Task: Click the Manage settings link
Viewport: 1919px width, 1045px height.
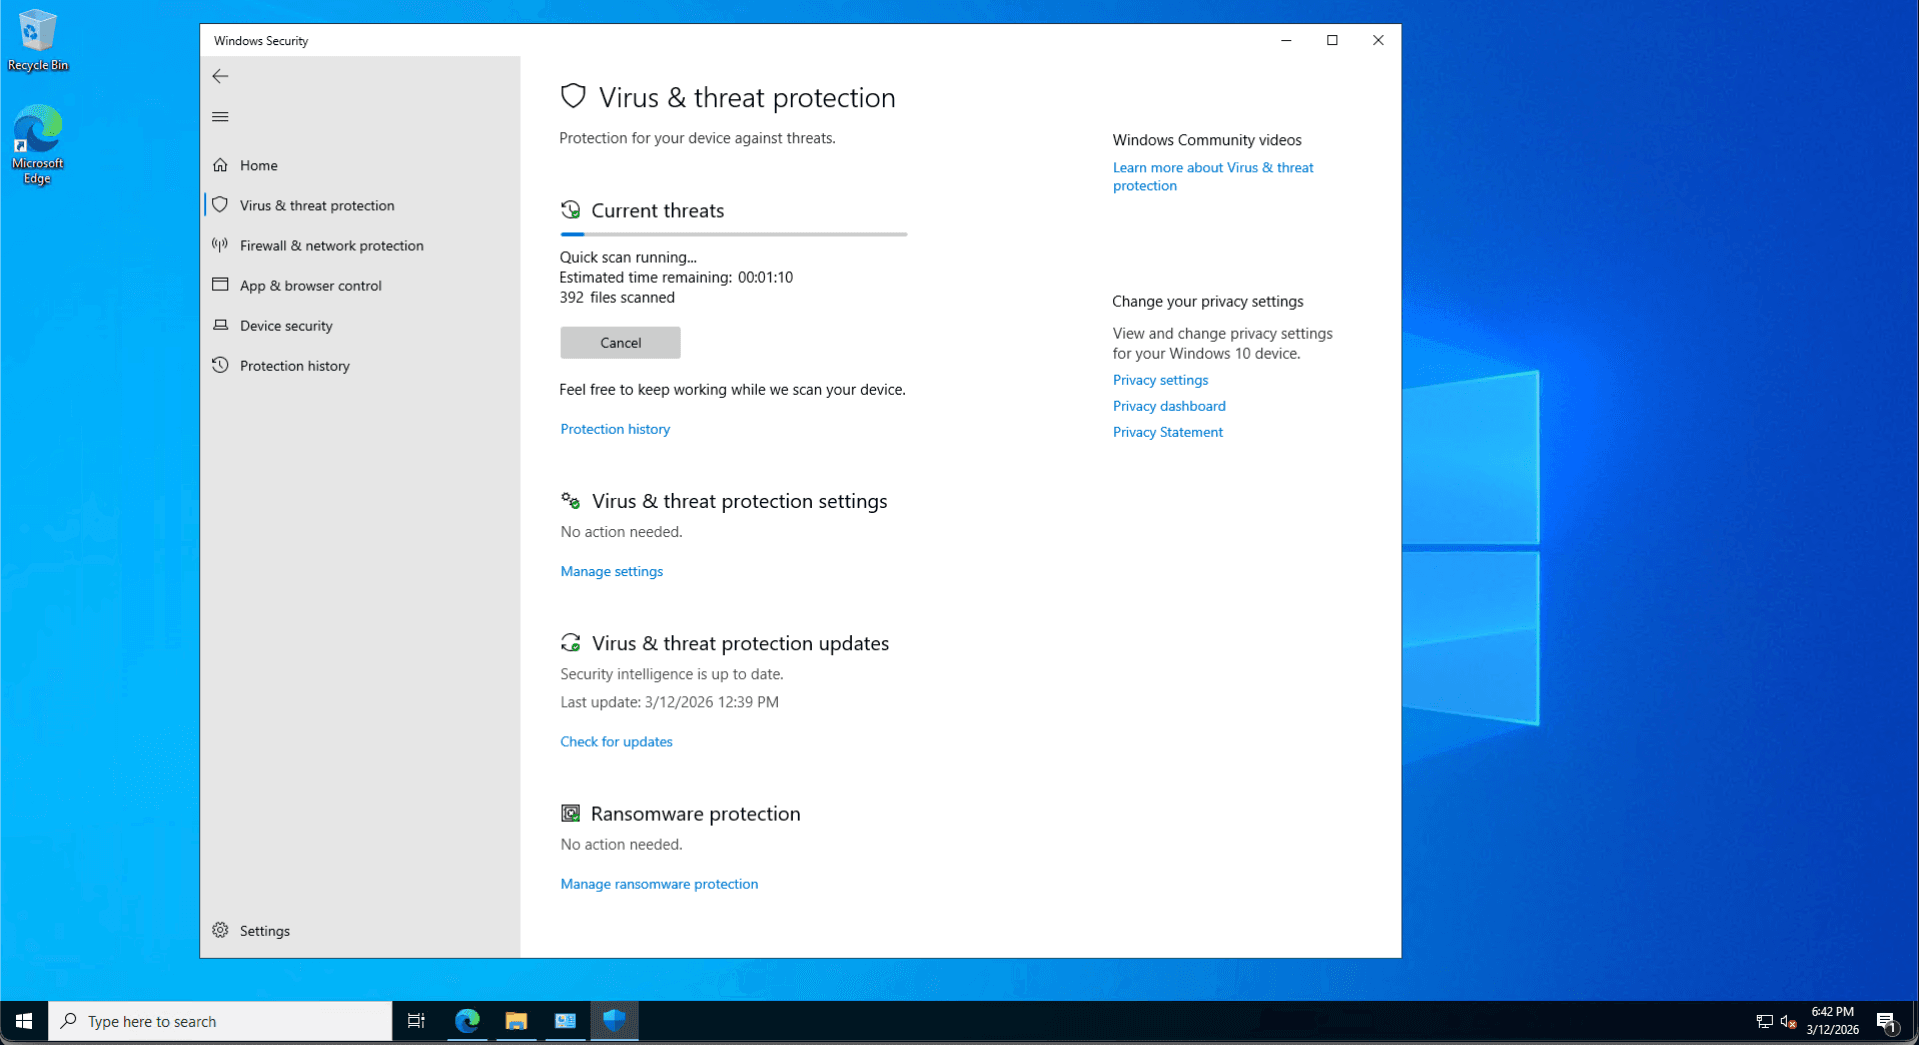Action: (x=611, y=571)
